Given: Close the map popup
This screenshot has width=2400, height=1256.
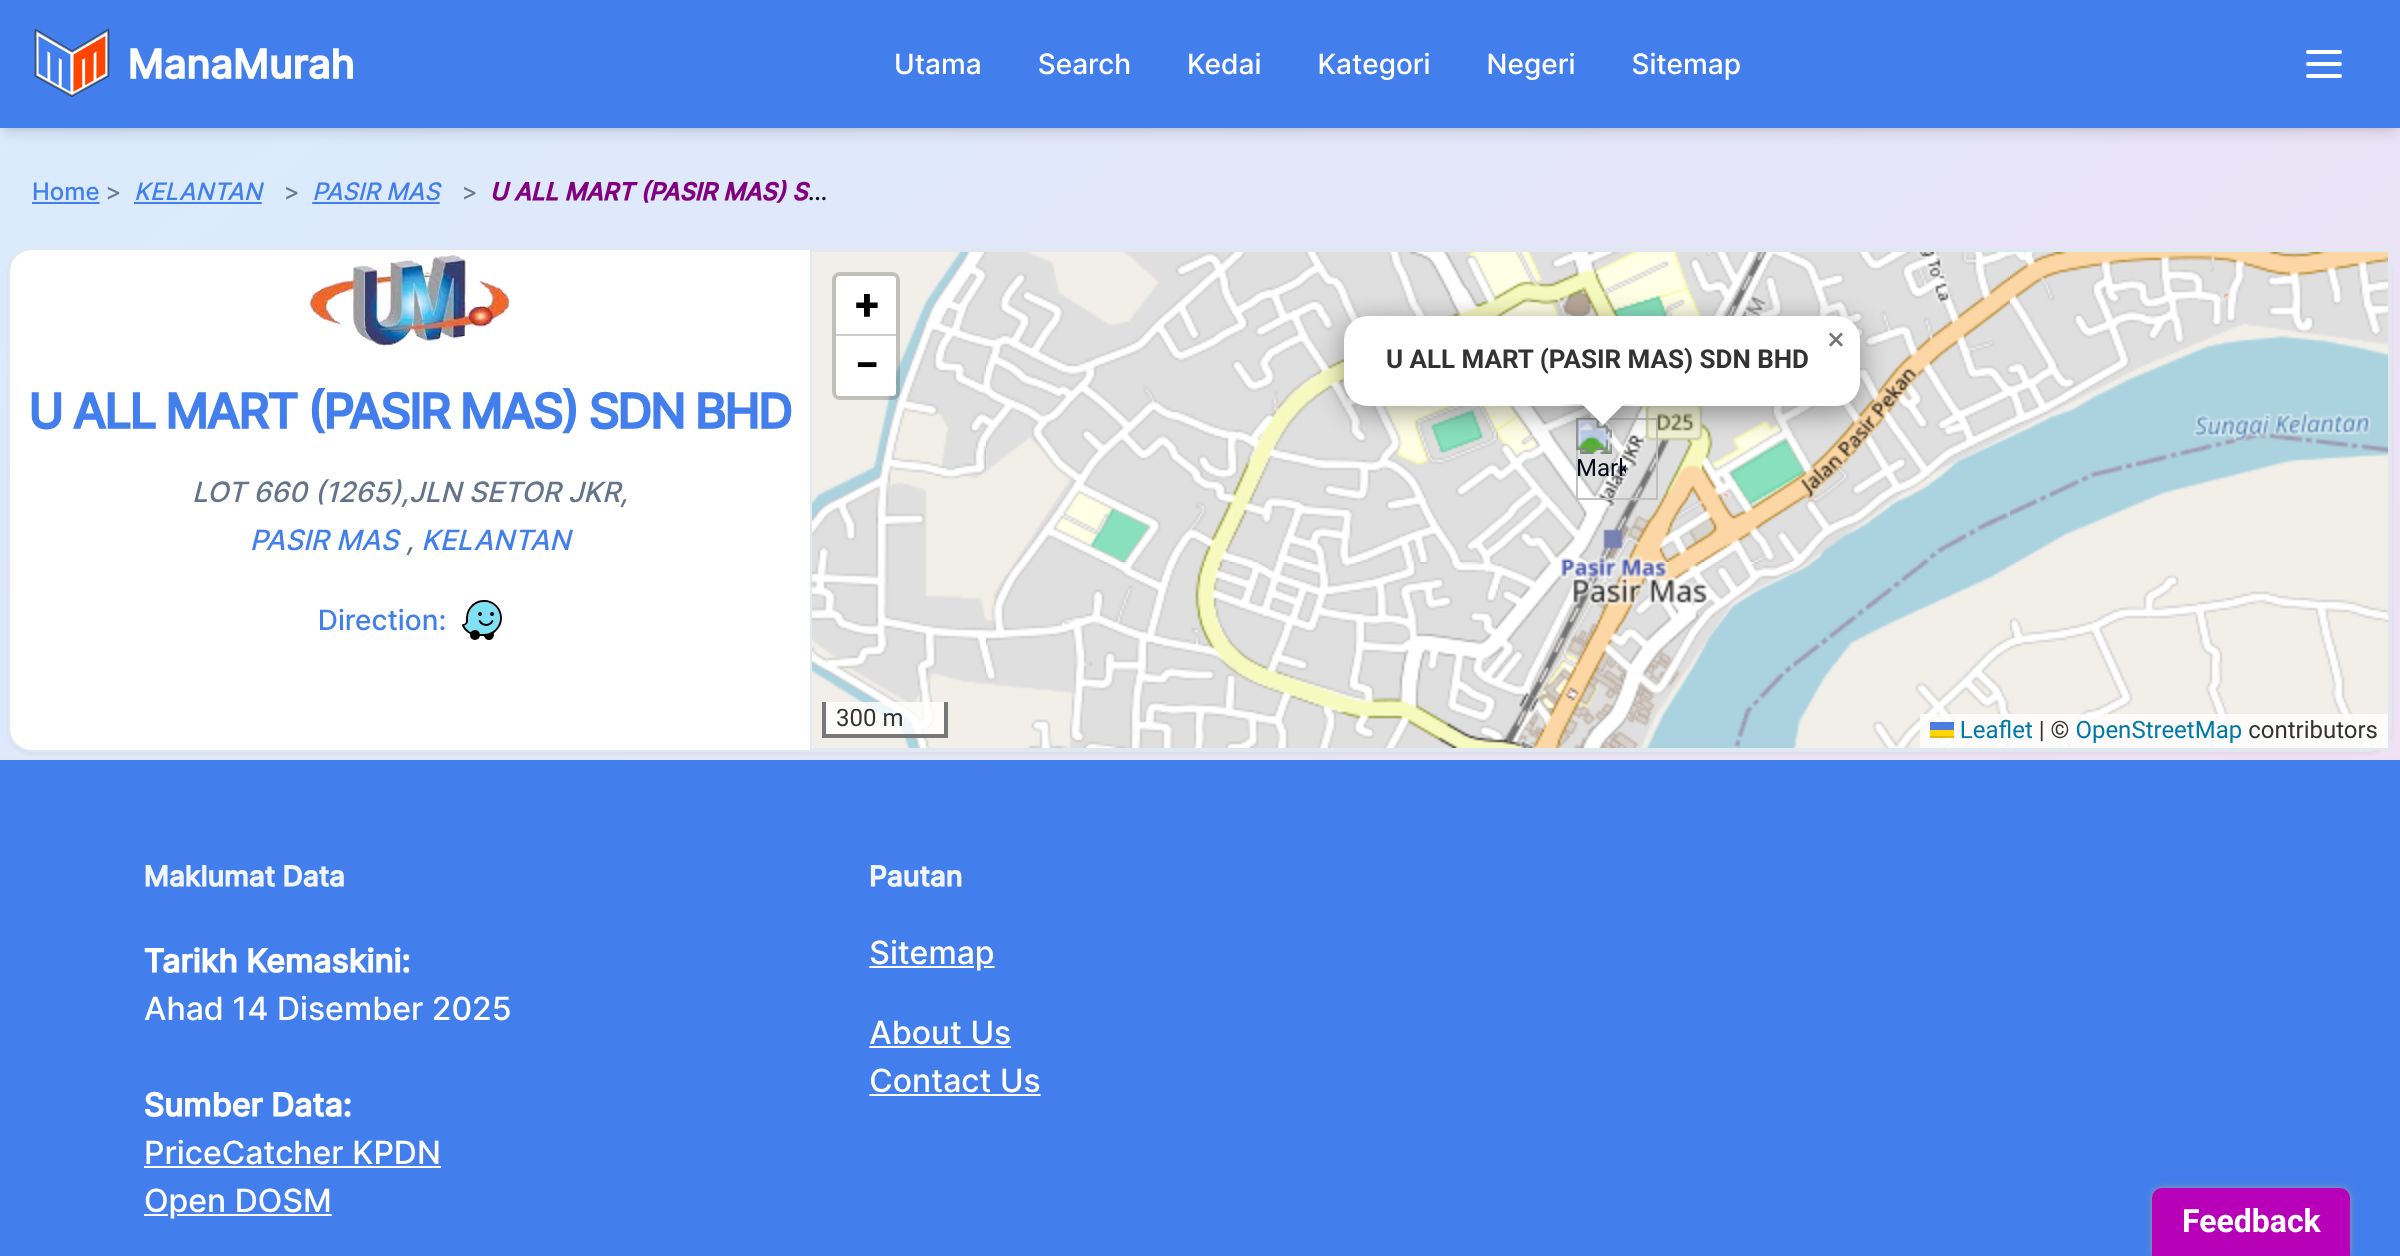Looking at the screenshot, I should (x=1835, y=340).
